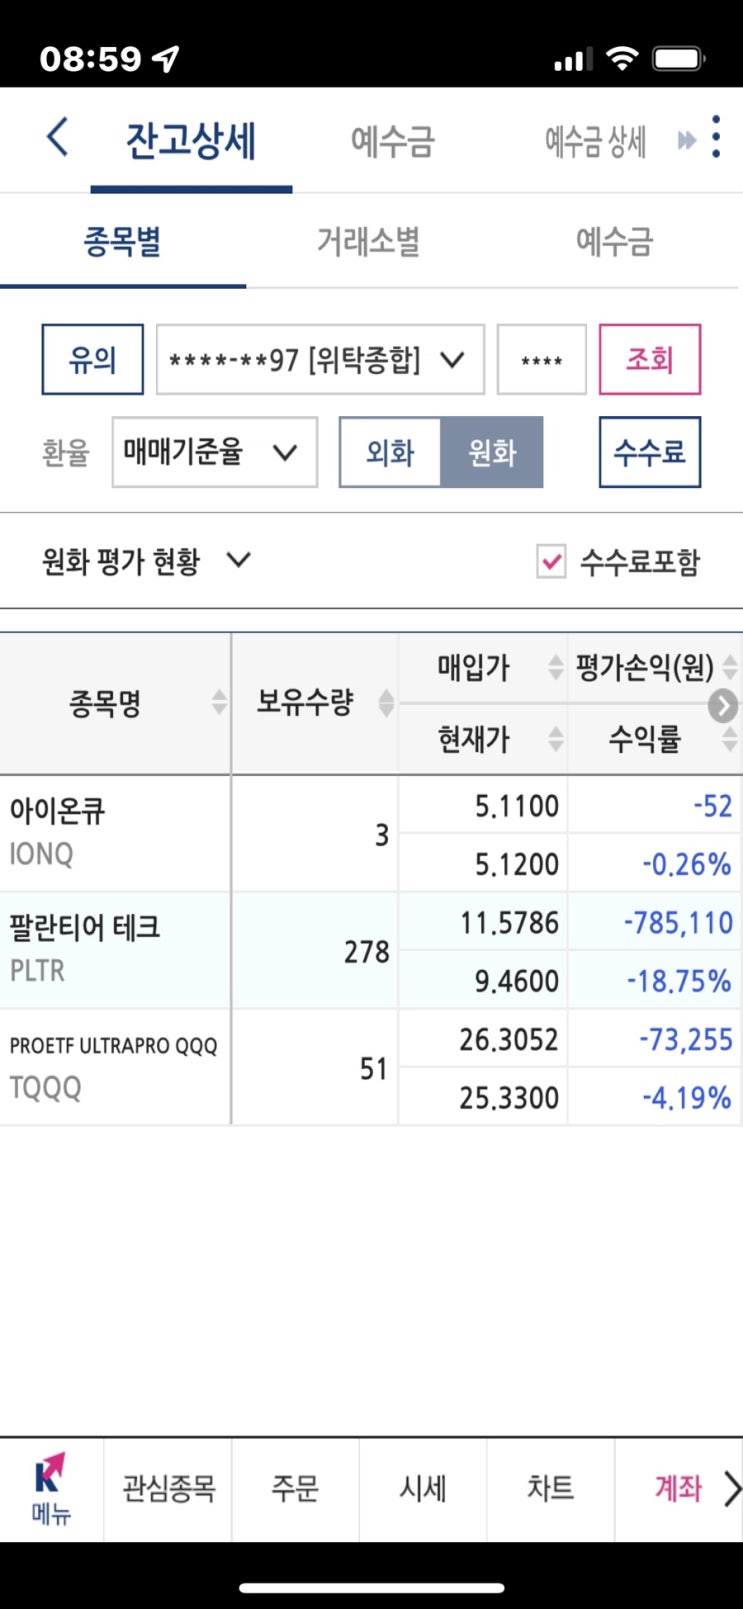The width and height of the screenshot is (743, 1609).
Task: Open 관심종목 in bottom bar
Action: 168,1489
